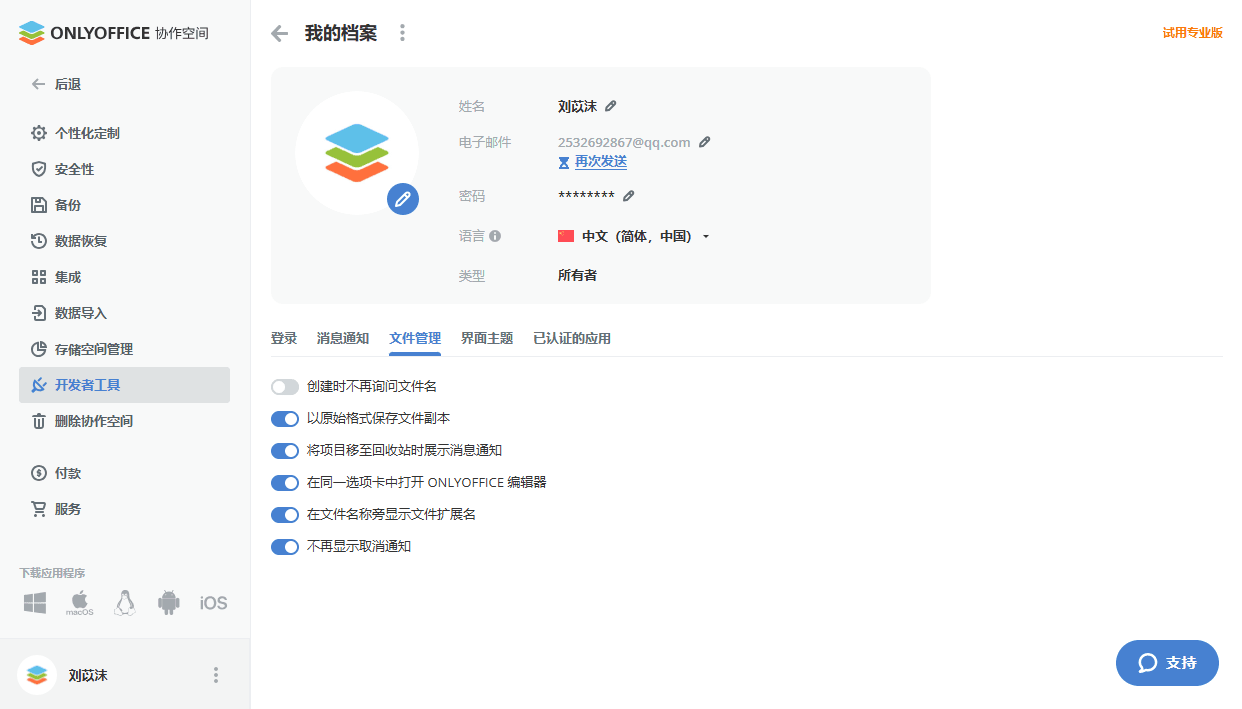Click the 集成 grid icon
Viewport: 1242px width, 709px height.
[x=39, y=277]
